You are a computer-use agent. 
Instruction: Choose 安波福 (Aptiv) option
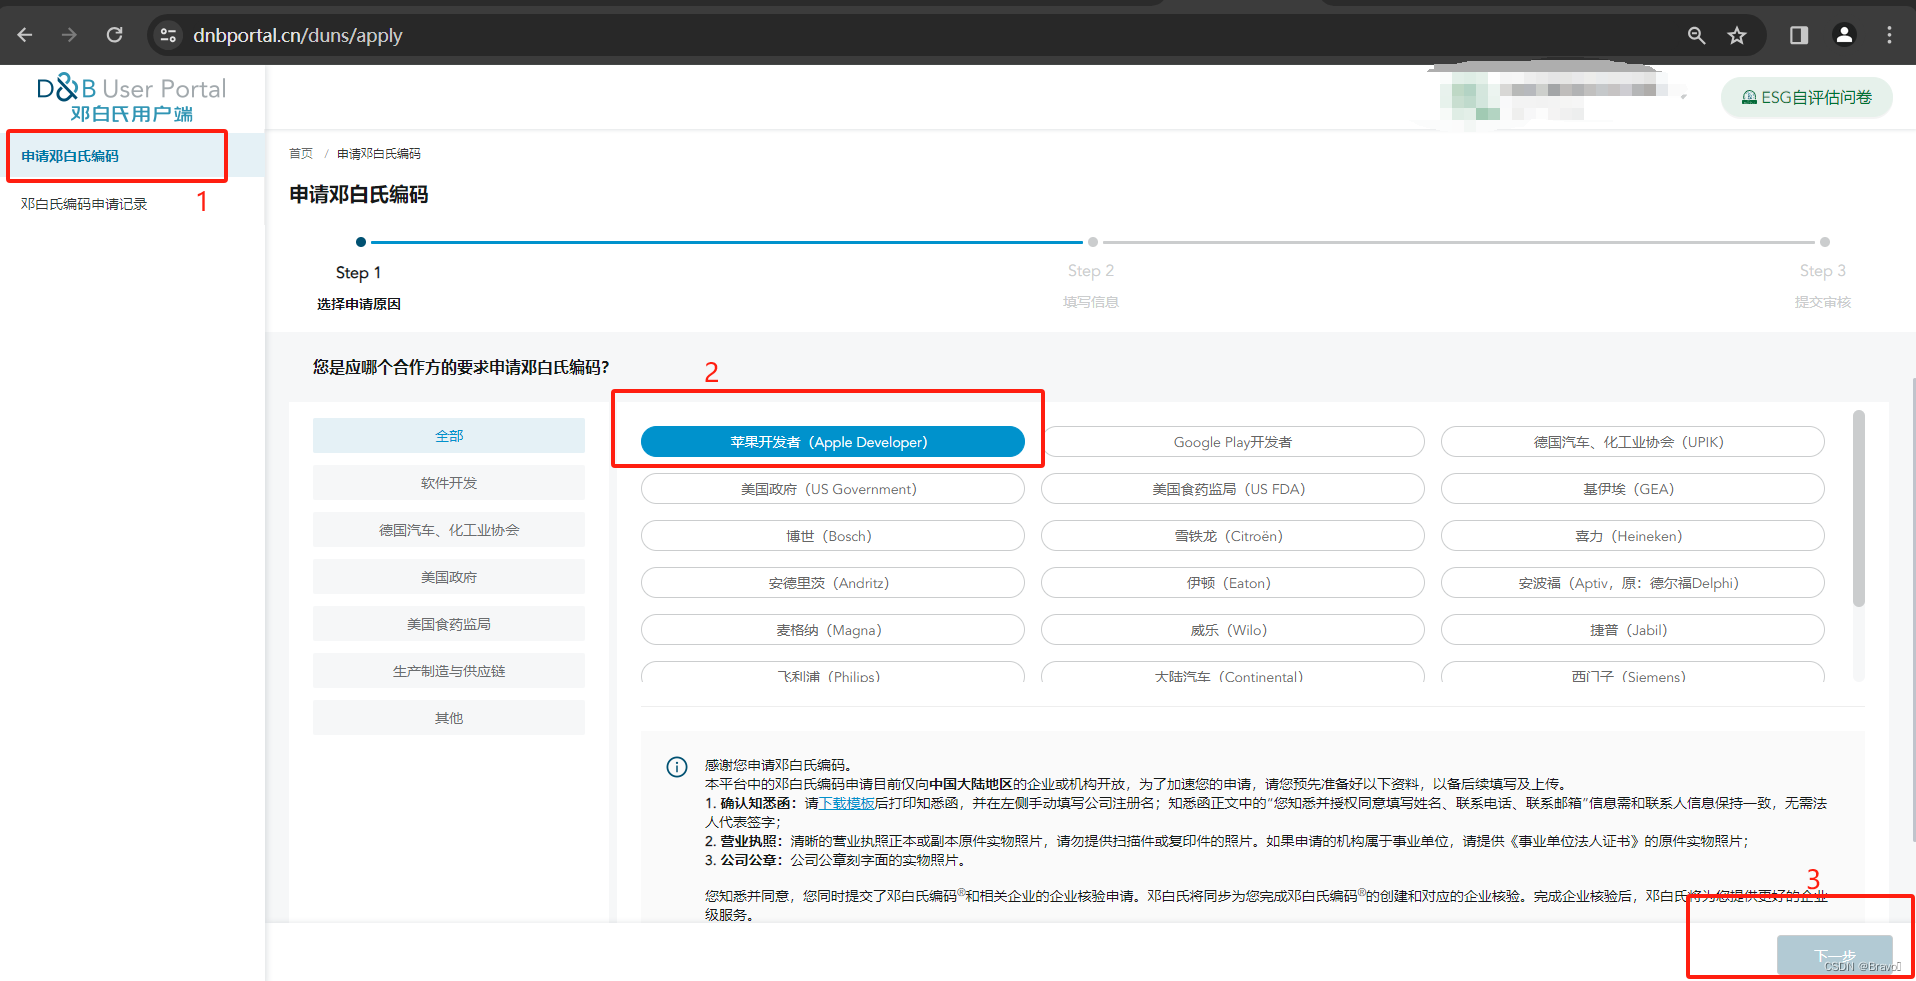pyautogui.click(x=1633, y=583)
